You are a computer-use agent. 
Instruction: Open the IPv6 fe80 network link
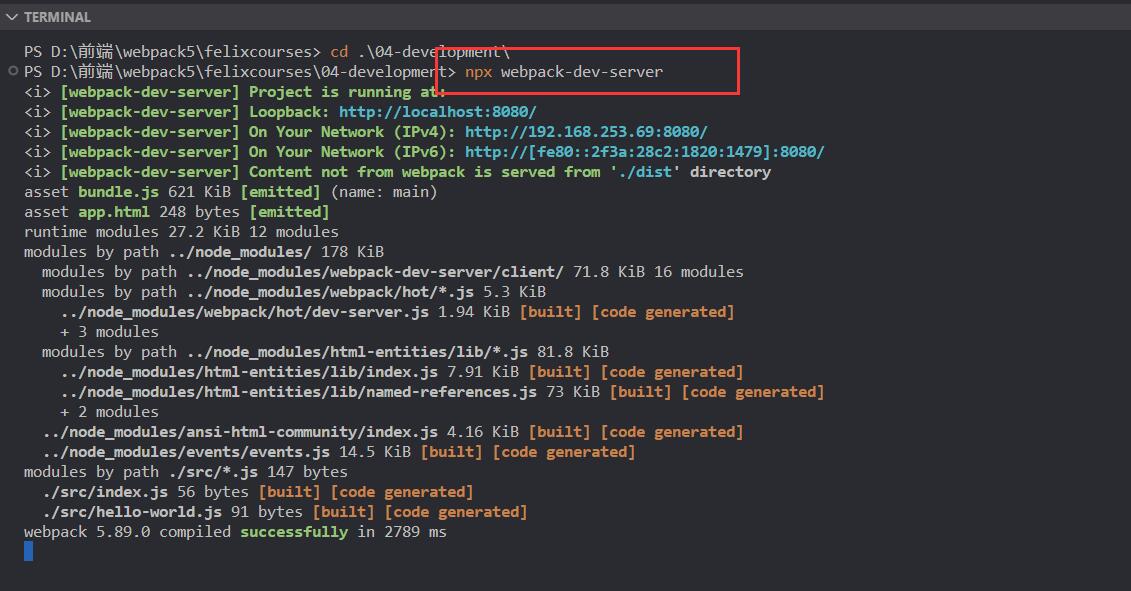point(645,152)
